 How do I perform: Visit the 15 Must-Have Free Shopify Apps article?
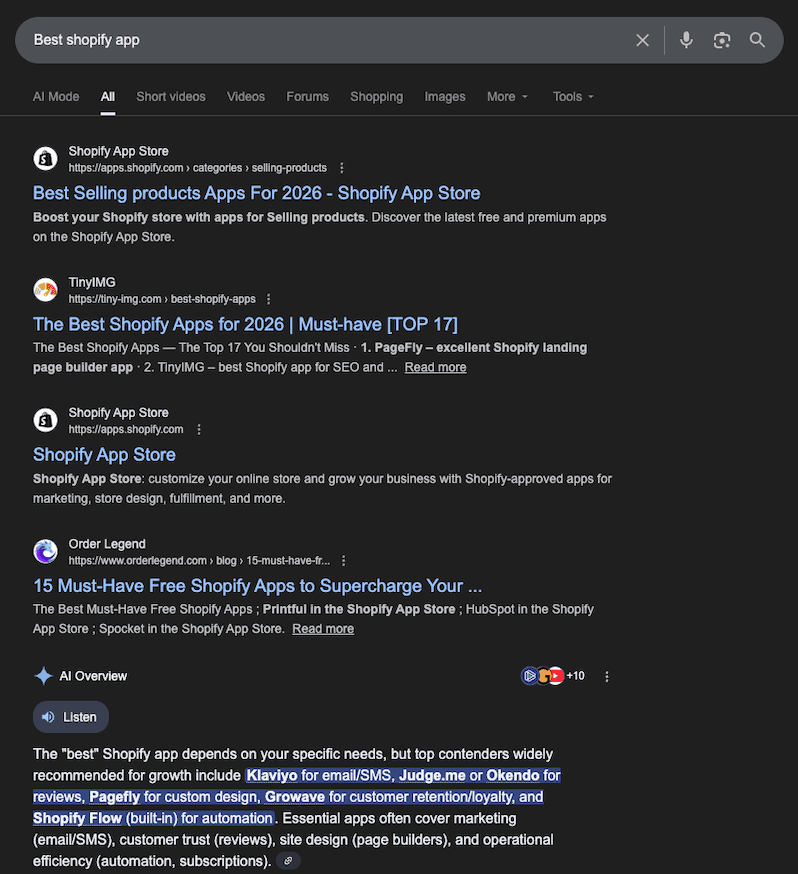tap(257, 585)
